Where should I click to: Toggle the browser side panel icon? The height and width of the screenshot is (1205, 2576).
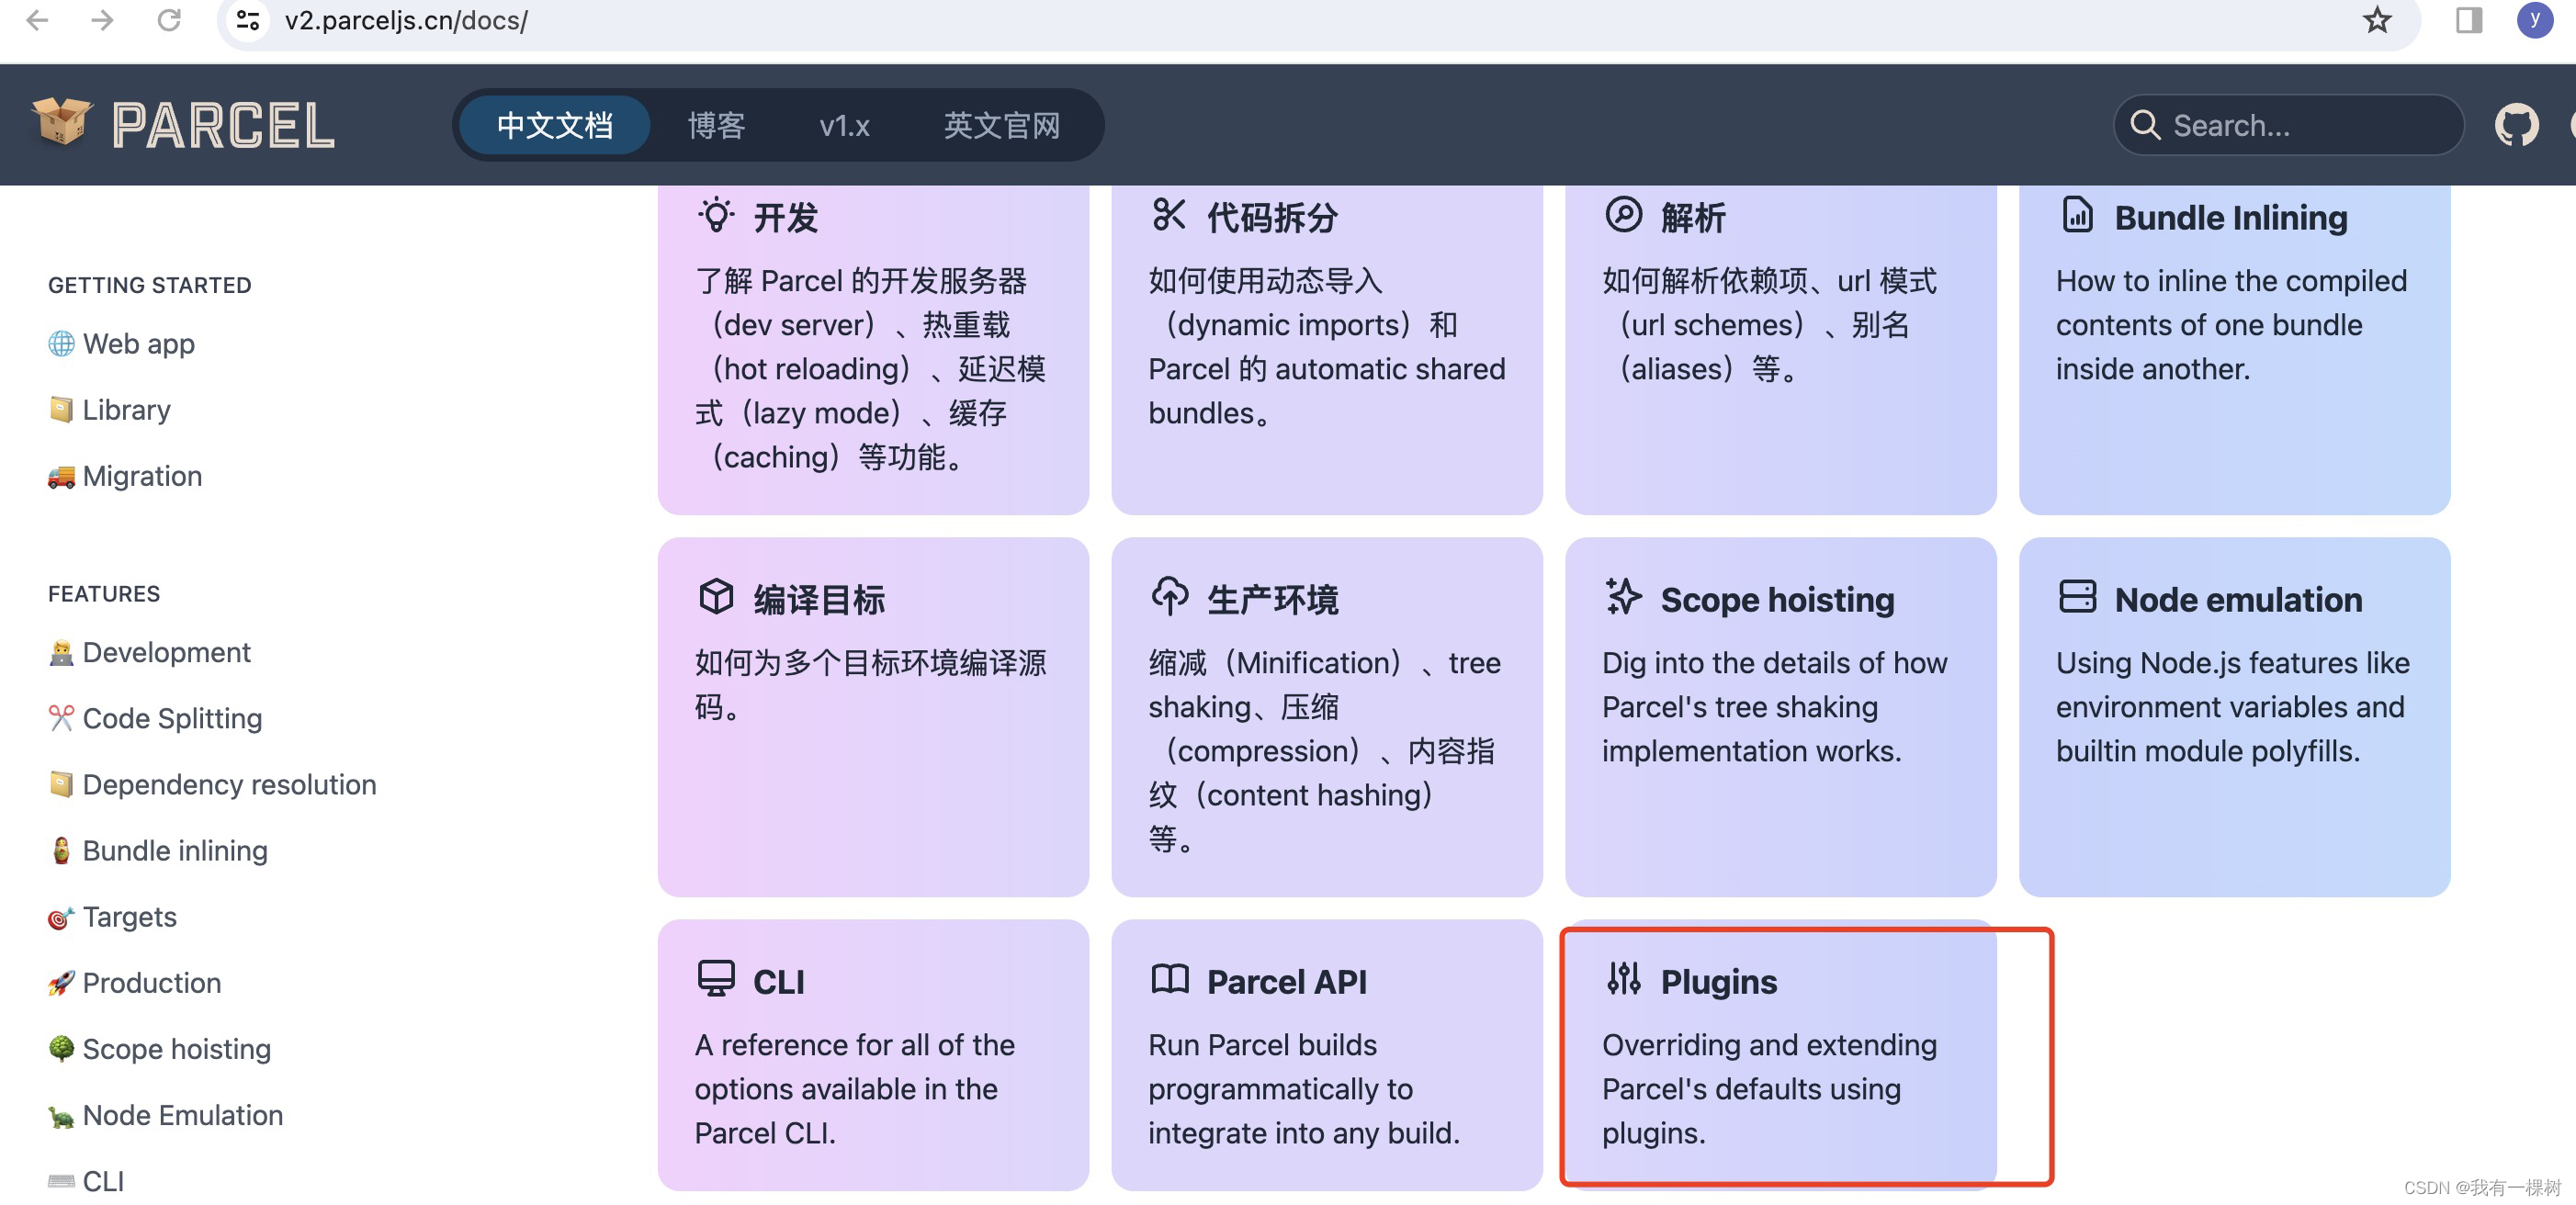click(x=2468, y=20)
